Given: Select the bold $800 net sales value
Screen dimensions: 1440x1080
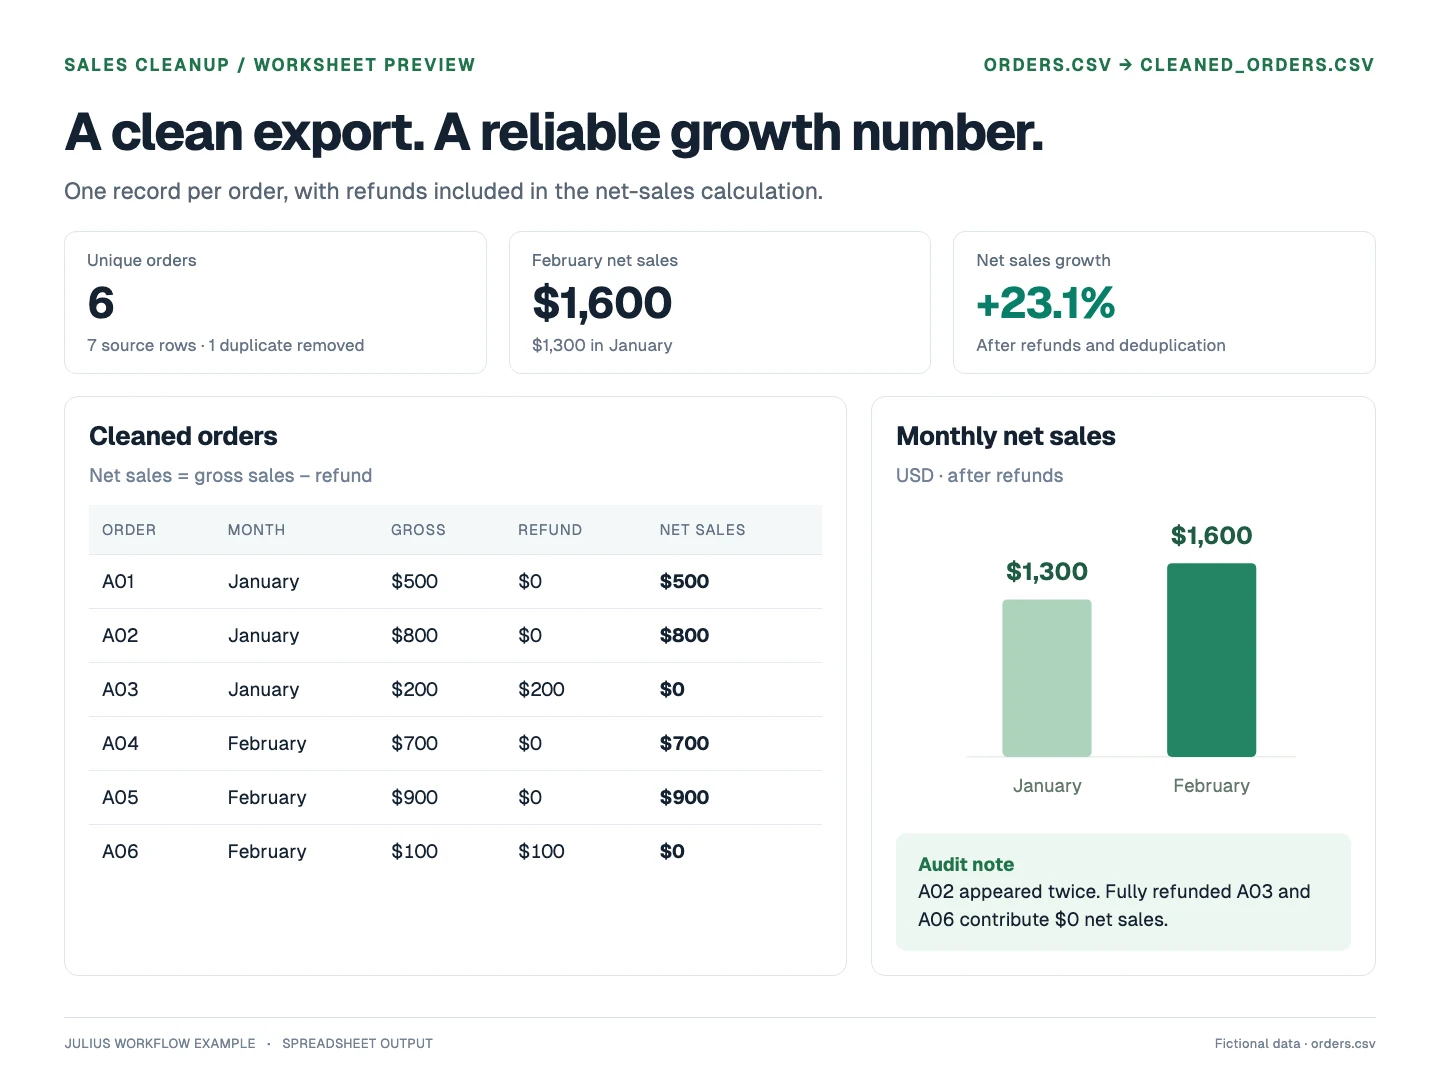Looking at the screenshot, I should [684, 636].
